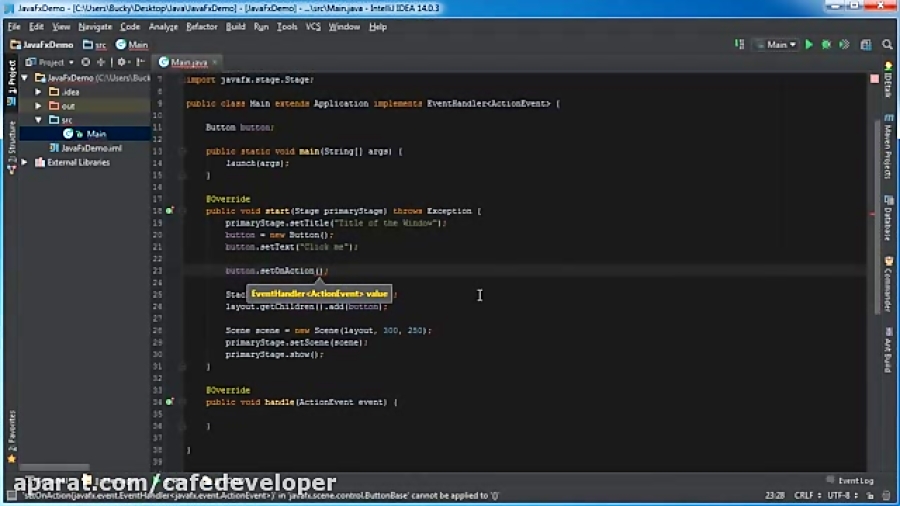Screen dimensions: 900x506
Task: Click the hector inspections icon in status bar
Action: pyautogui.click(x=886, y=495)
